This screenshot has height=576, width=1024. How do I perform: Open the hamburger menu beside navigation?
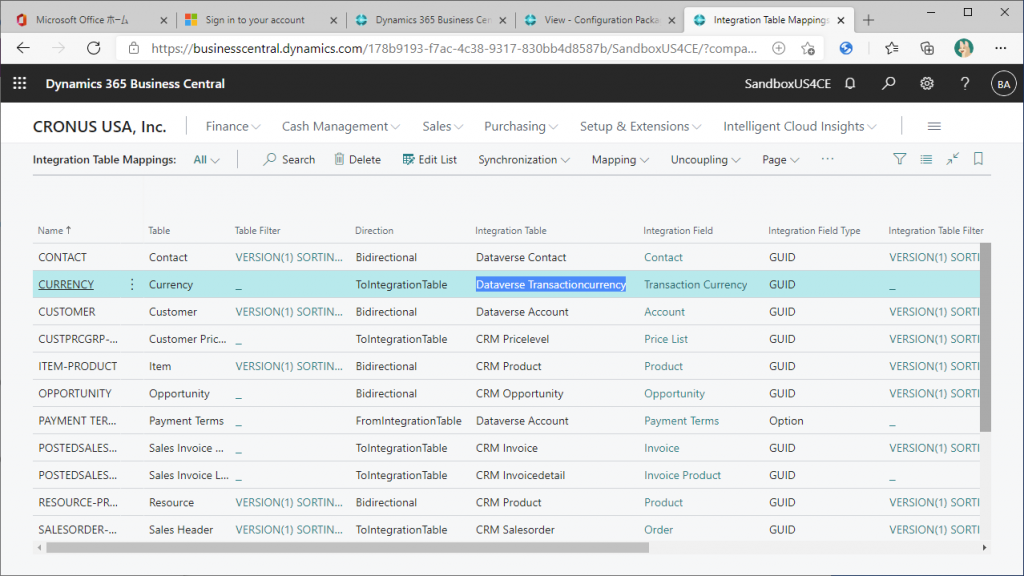tap(934, 126)
